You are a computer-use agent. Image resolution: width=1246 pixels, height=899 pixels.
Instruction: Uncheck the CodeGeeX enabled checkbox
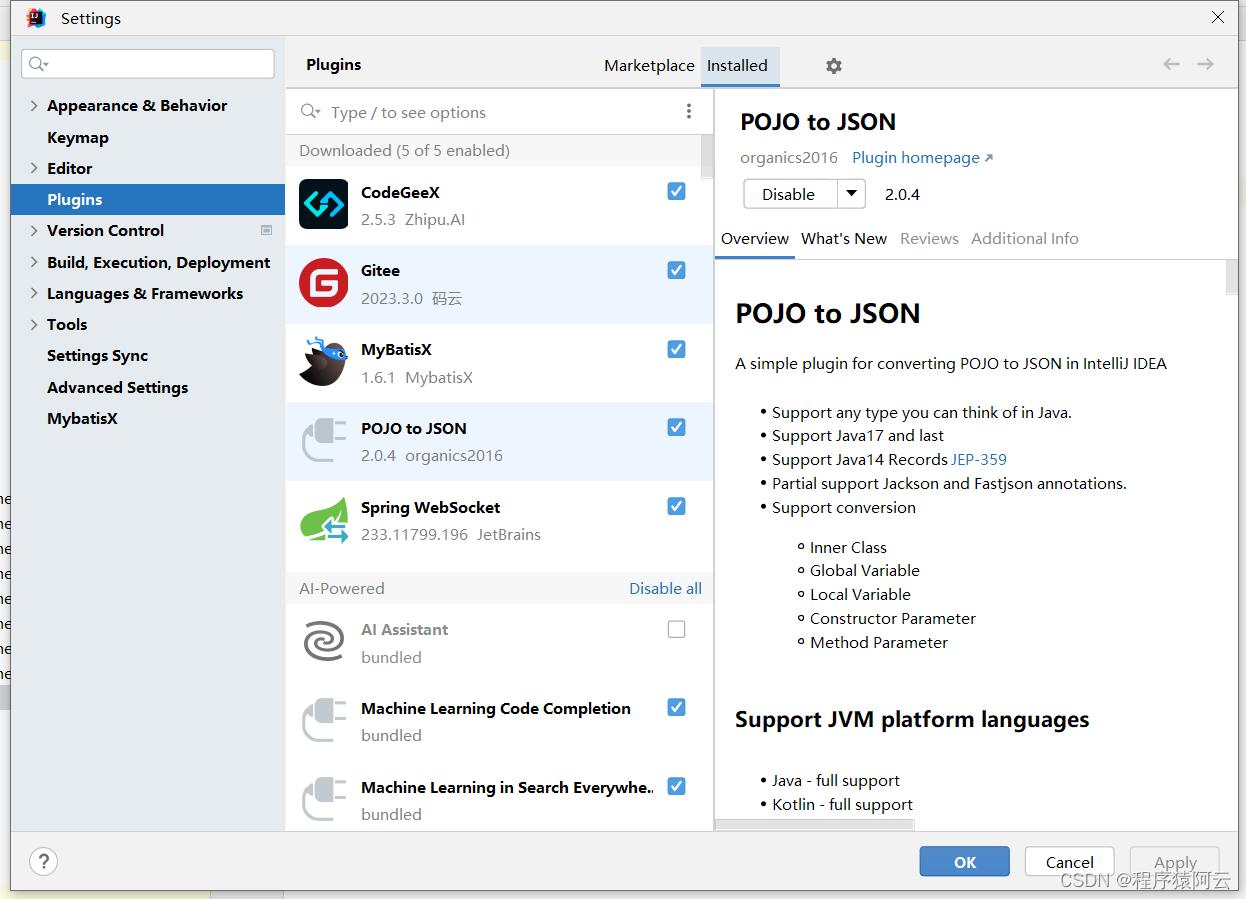676,191
